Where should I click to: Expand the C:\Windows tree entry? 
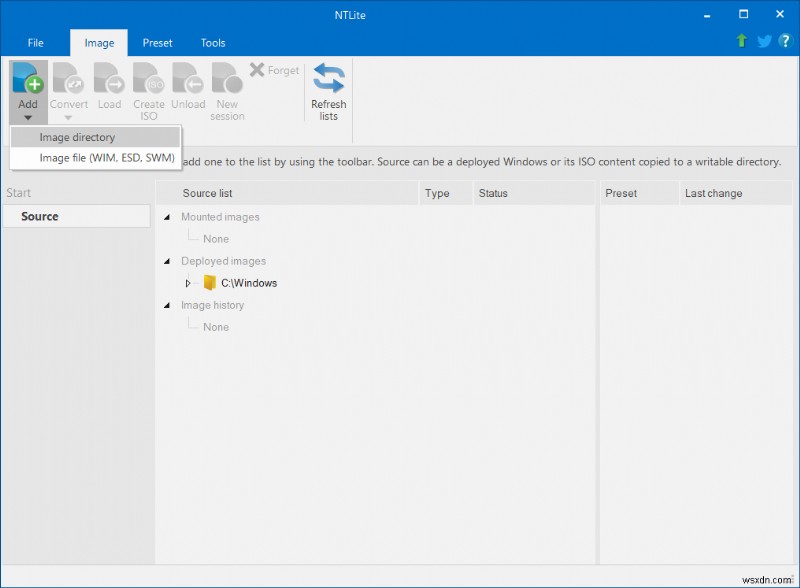188,283
